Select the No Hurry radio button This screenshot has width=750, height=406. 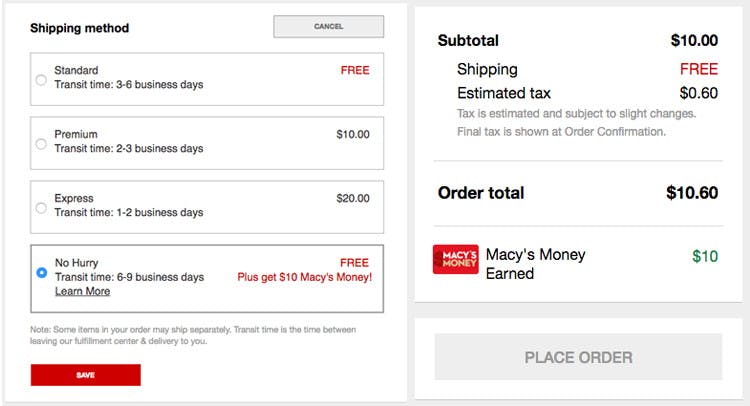pyautogui.click(x=42, y=272)
